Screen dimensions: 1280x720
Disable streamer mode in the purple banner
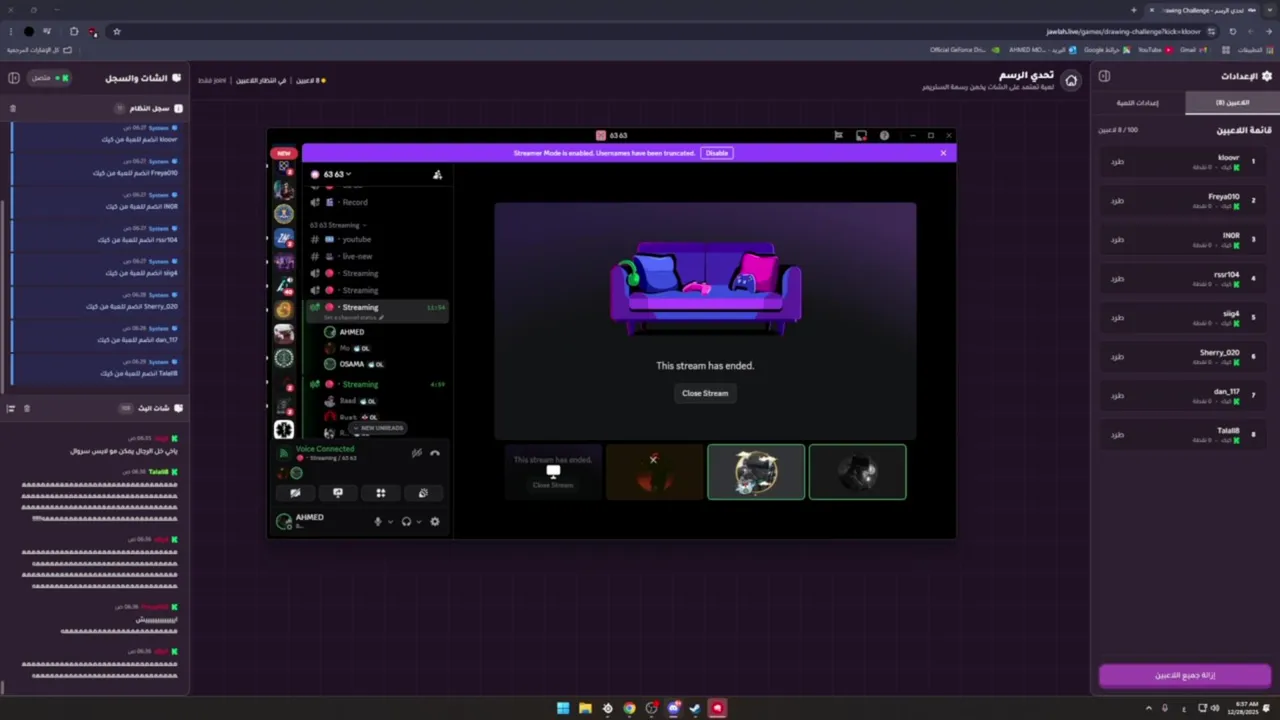717,153
